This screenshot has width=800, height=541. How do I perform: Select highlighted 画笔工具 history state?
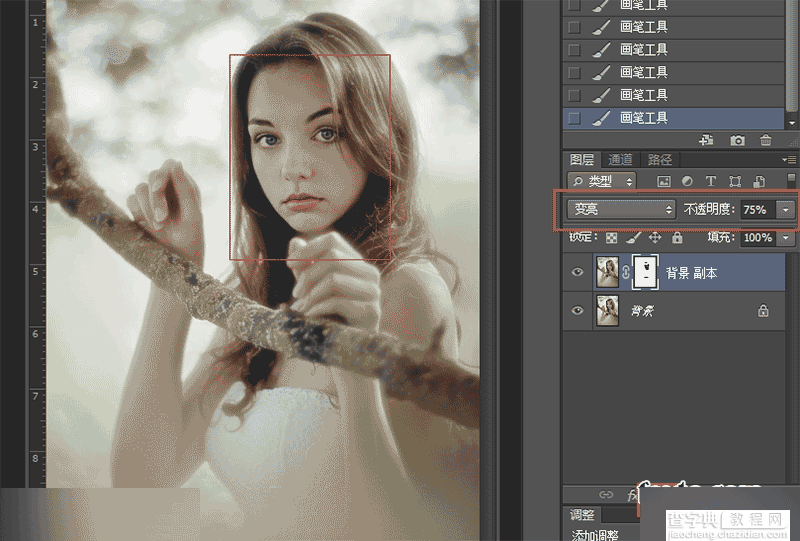(673, 118)
